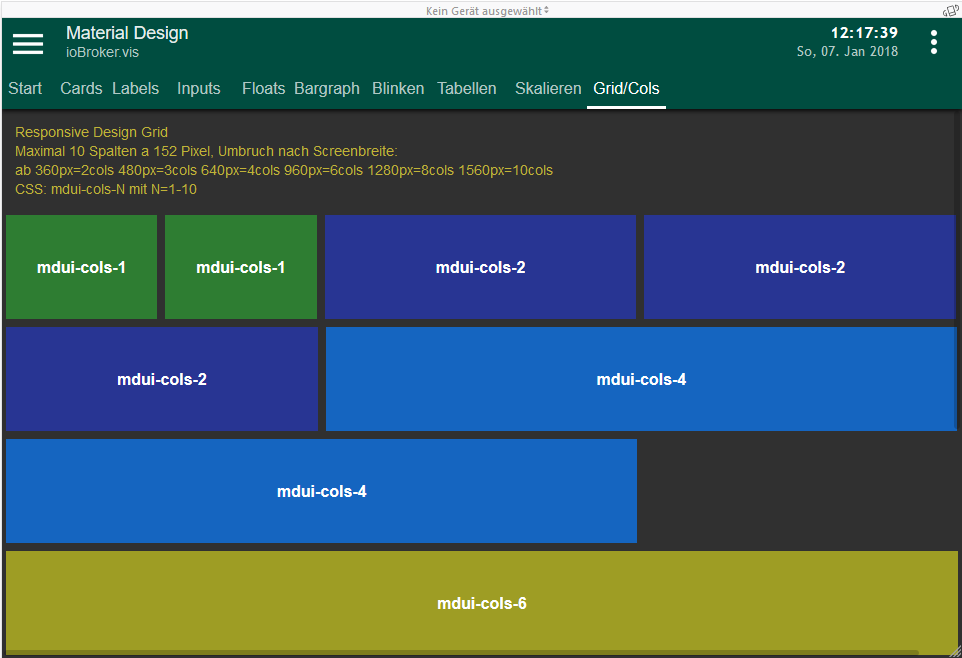Open the 'Kein Gerät ausgewählt' device dropdown

coord(487,11)
